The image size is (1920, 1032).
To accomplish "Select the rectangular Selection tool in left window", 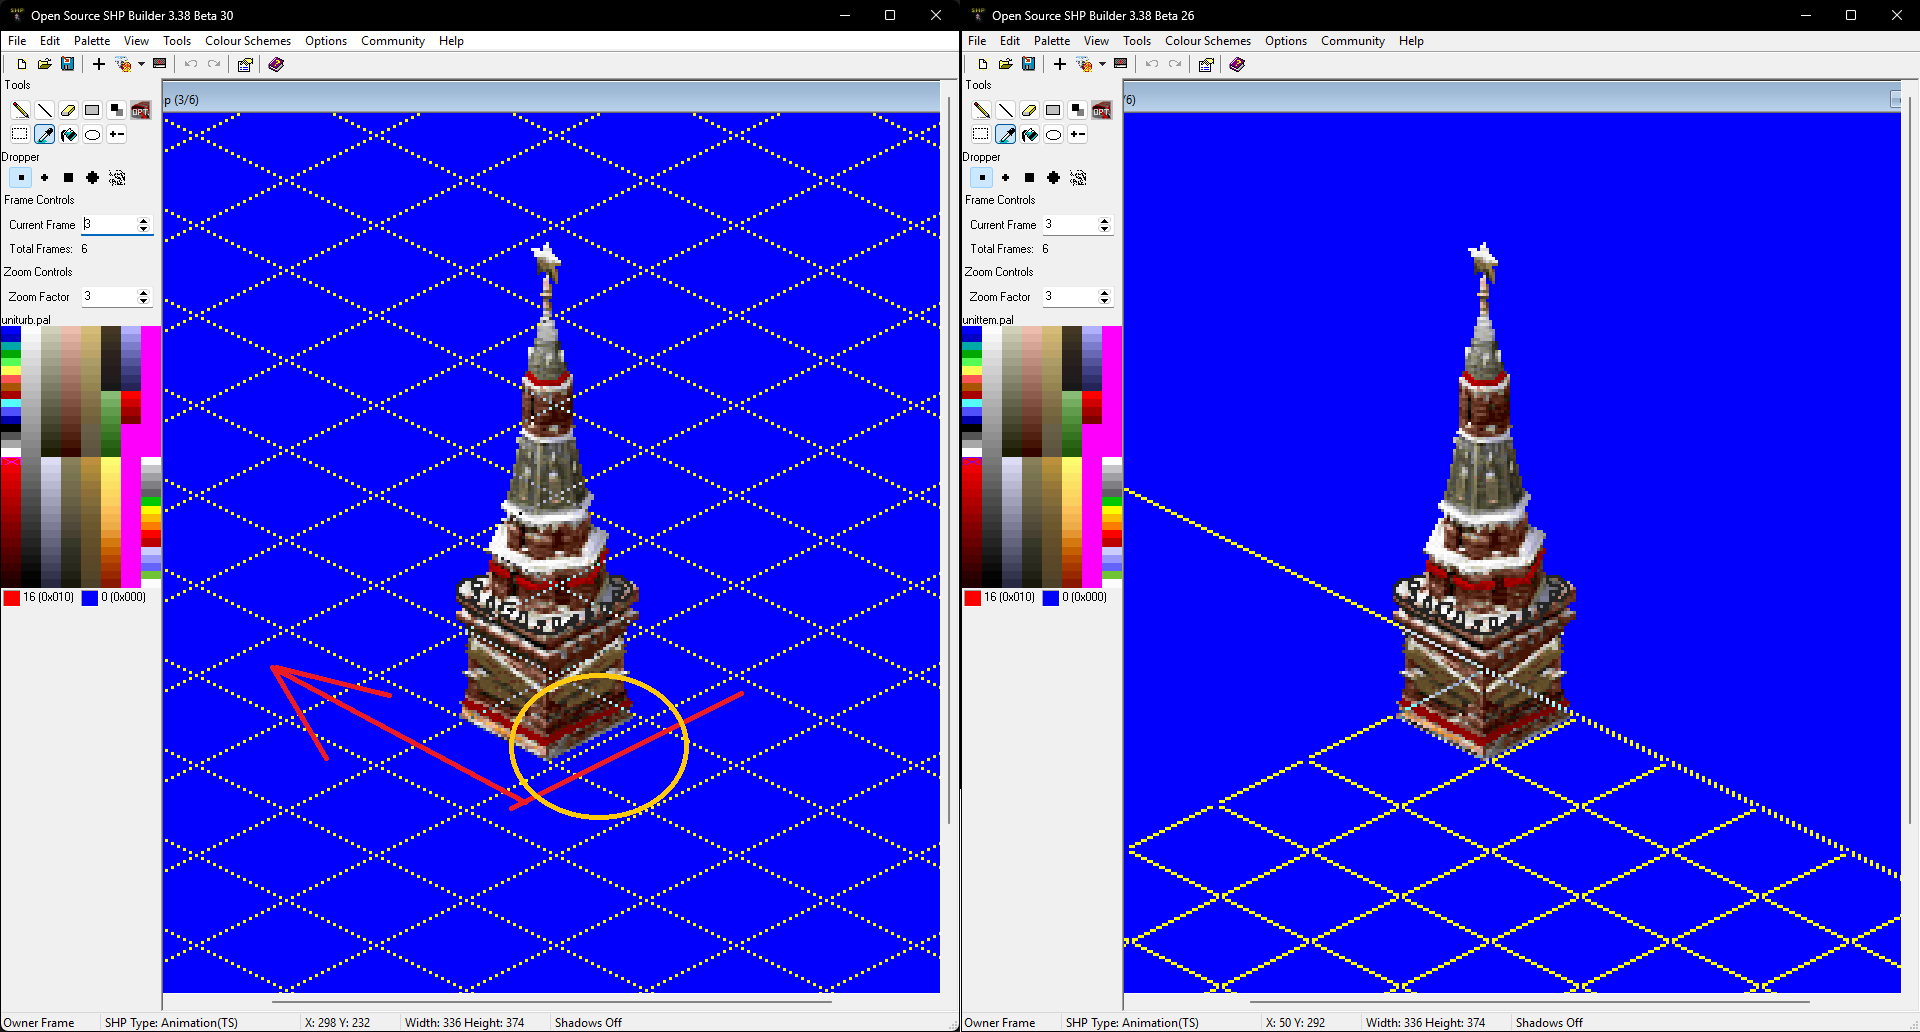I will pos(20,135).
